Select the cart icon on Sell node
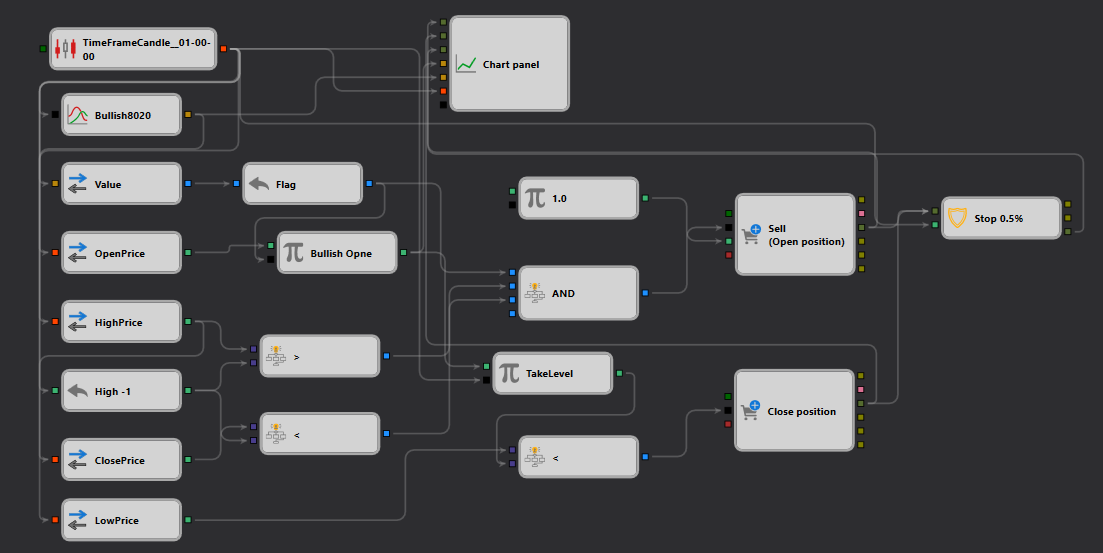1103x553 pixels. click(x=751, y=234)
